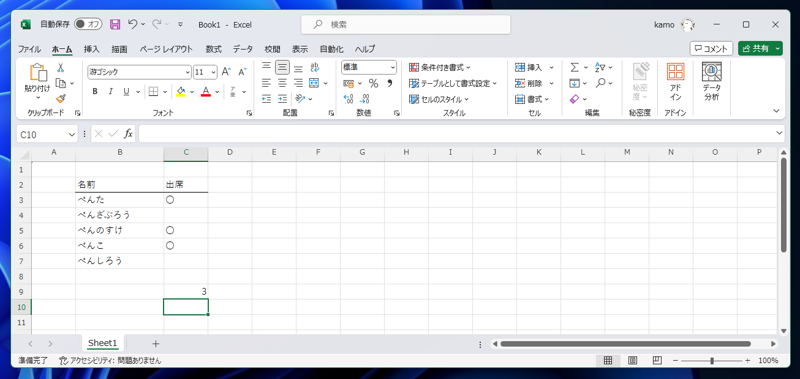The height and width of the screenshot is (379, 800).
Task: Toggle the AutoSave switch
Action: (88, 24)
